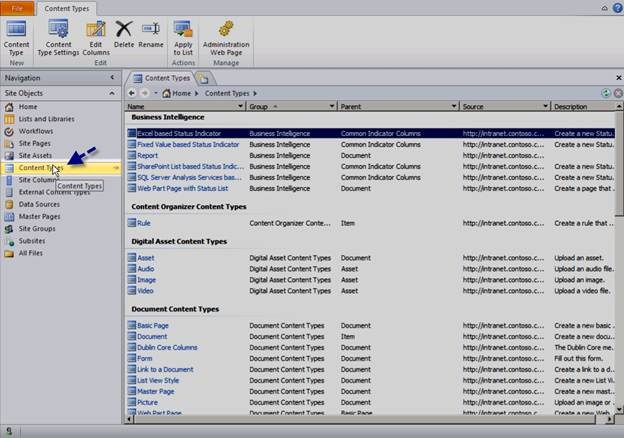Open Site Groups in navigation
Screen dimensions: 624x438
click(x=37, y=229)
